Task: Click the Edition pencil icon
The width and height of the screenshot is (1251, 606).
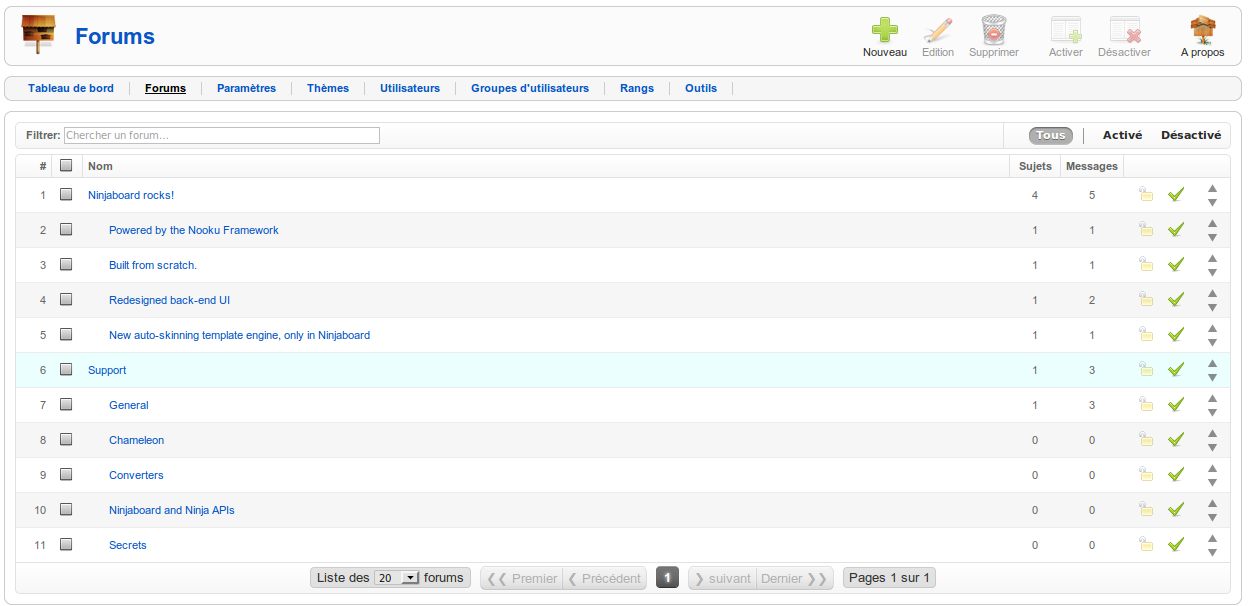Action: (x=937, y=31)
